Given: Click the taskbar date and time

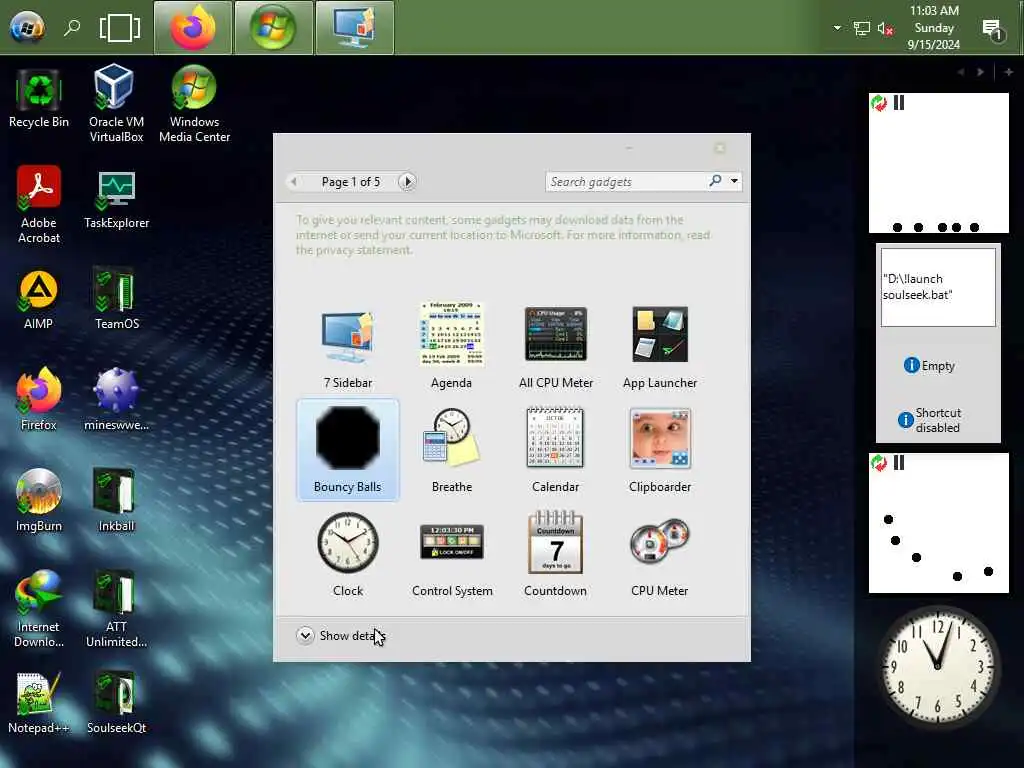Looking at the screenshot, I should 934,27.
